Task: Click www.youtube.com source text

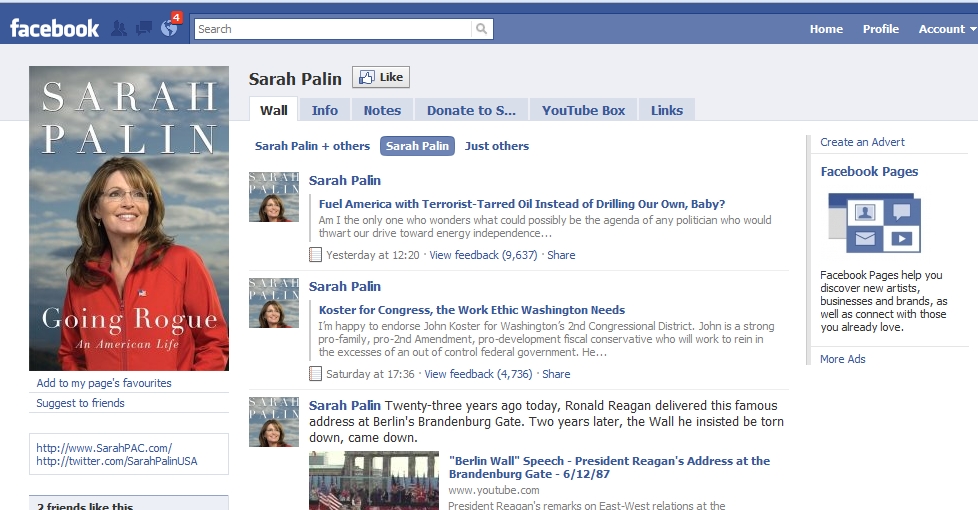Action: coord(494,490)
